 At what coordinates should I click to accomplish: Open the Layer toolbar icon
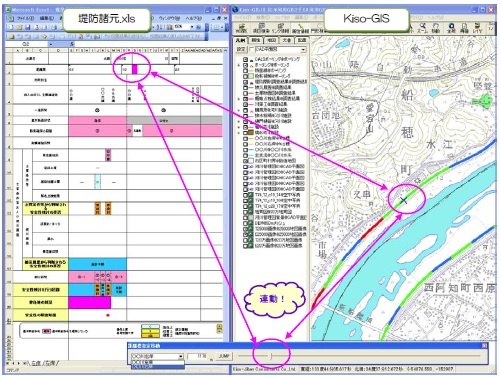click(x=477, y=27)
